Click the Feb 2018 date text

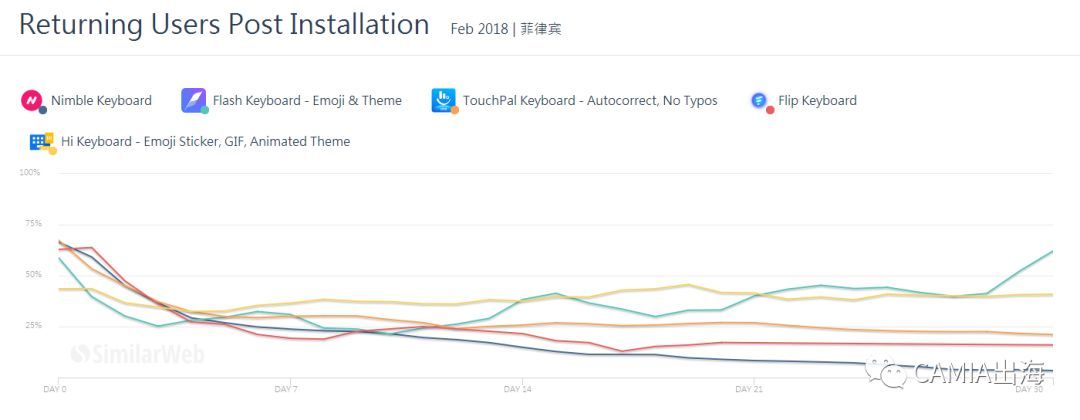pos(479,29)
